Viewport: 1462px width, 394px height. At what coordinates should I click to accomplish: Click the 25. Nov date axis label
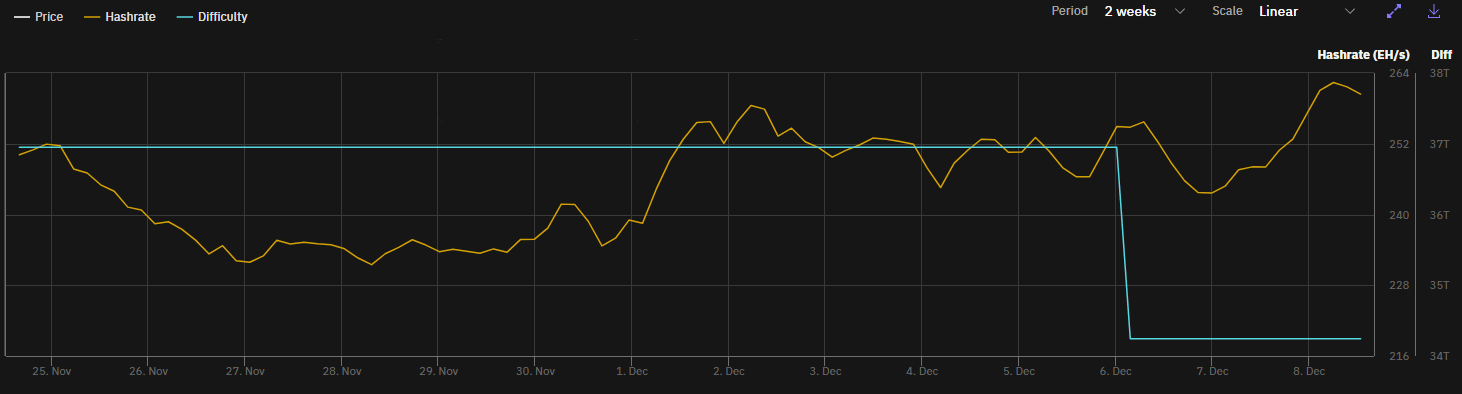tap(51, 372)
